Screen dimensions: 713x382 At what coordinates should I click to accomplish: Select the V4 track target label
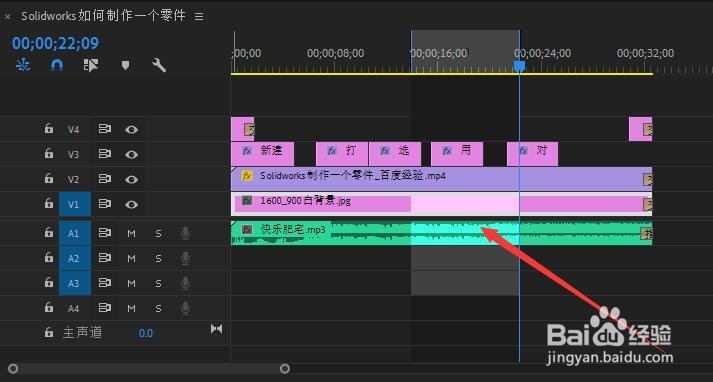[x=73, y=130]
